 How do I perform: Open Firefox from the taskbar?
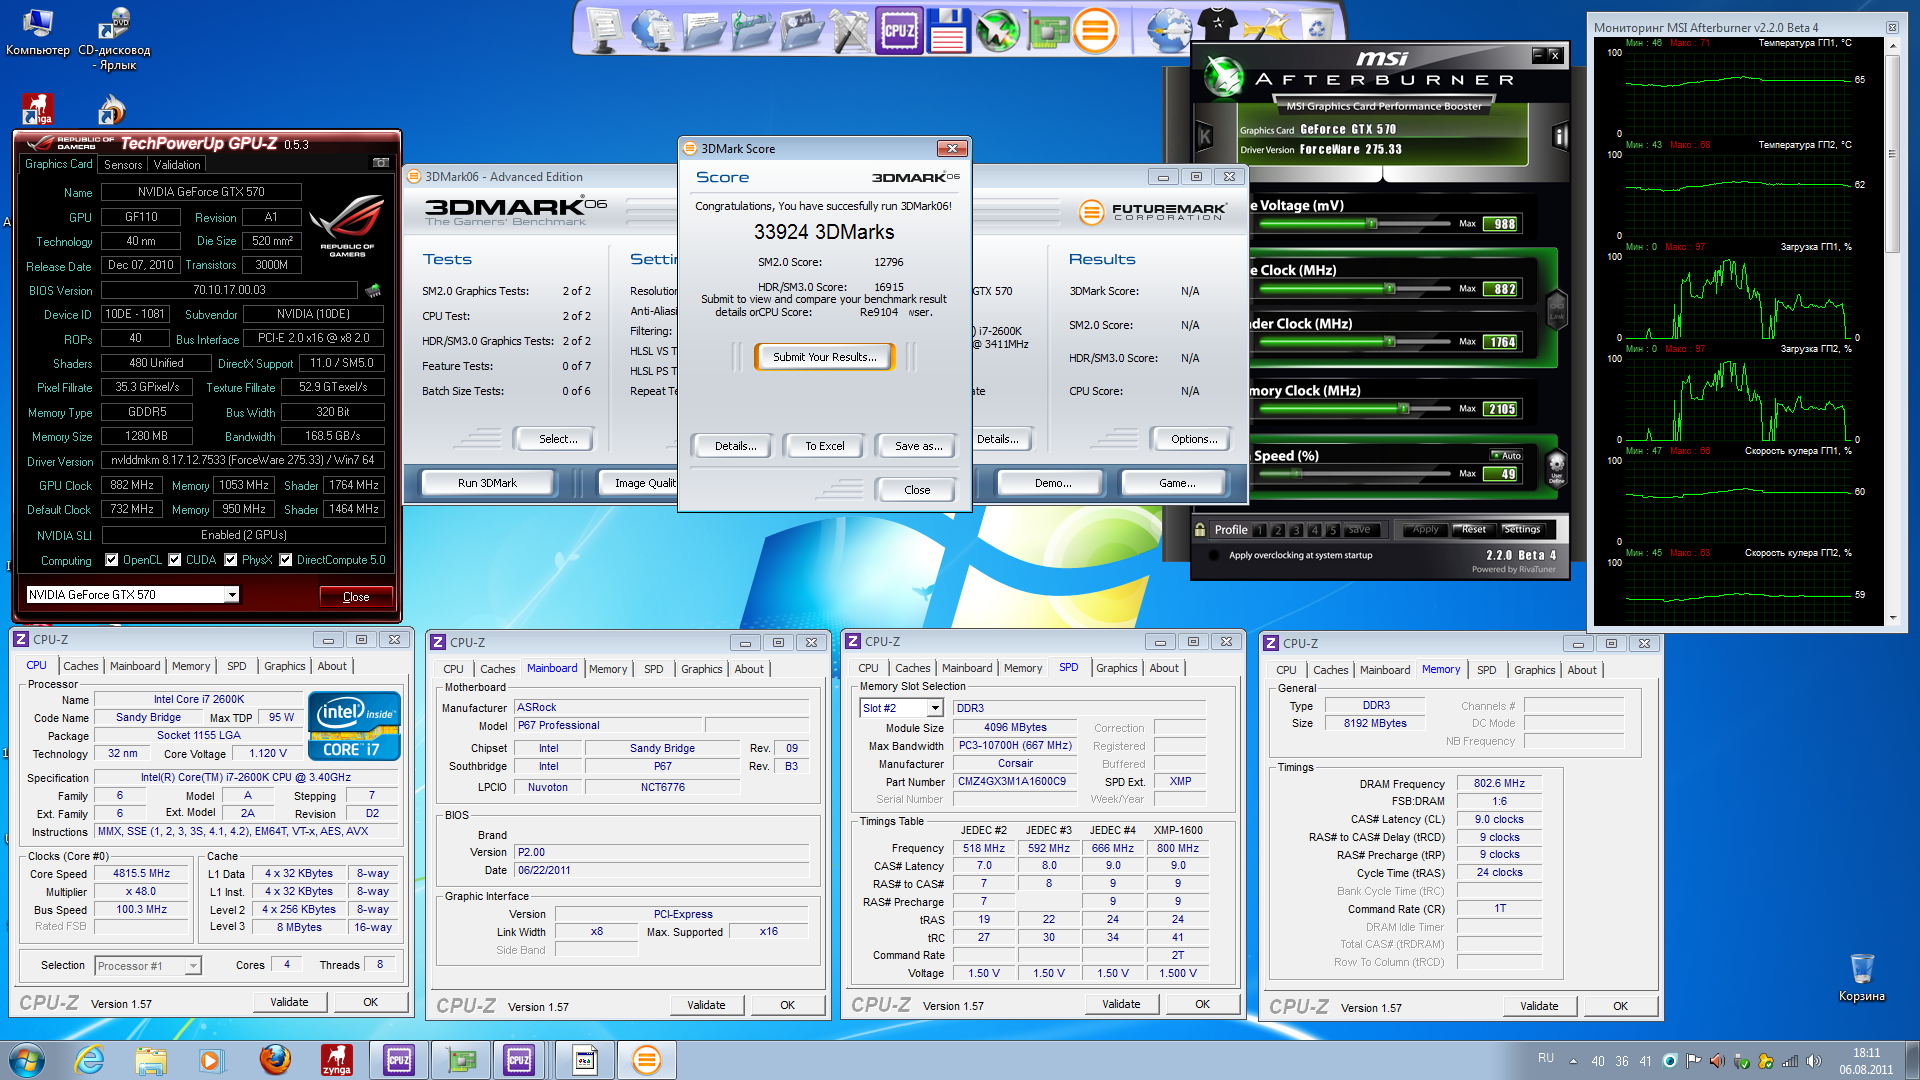[x=275, y=1060]
